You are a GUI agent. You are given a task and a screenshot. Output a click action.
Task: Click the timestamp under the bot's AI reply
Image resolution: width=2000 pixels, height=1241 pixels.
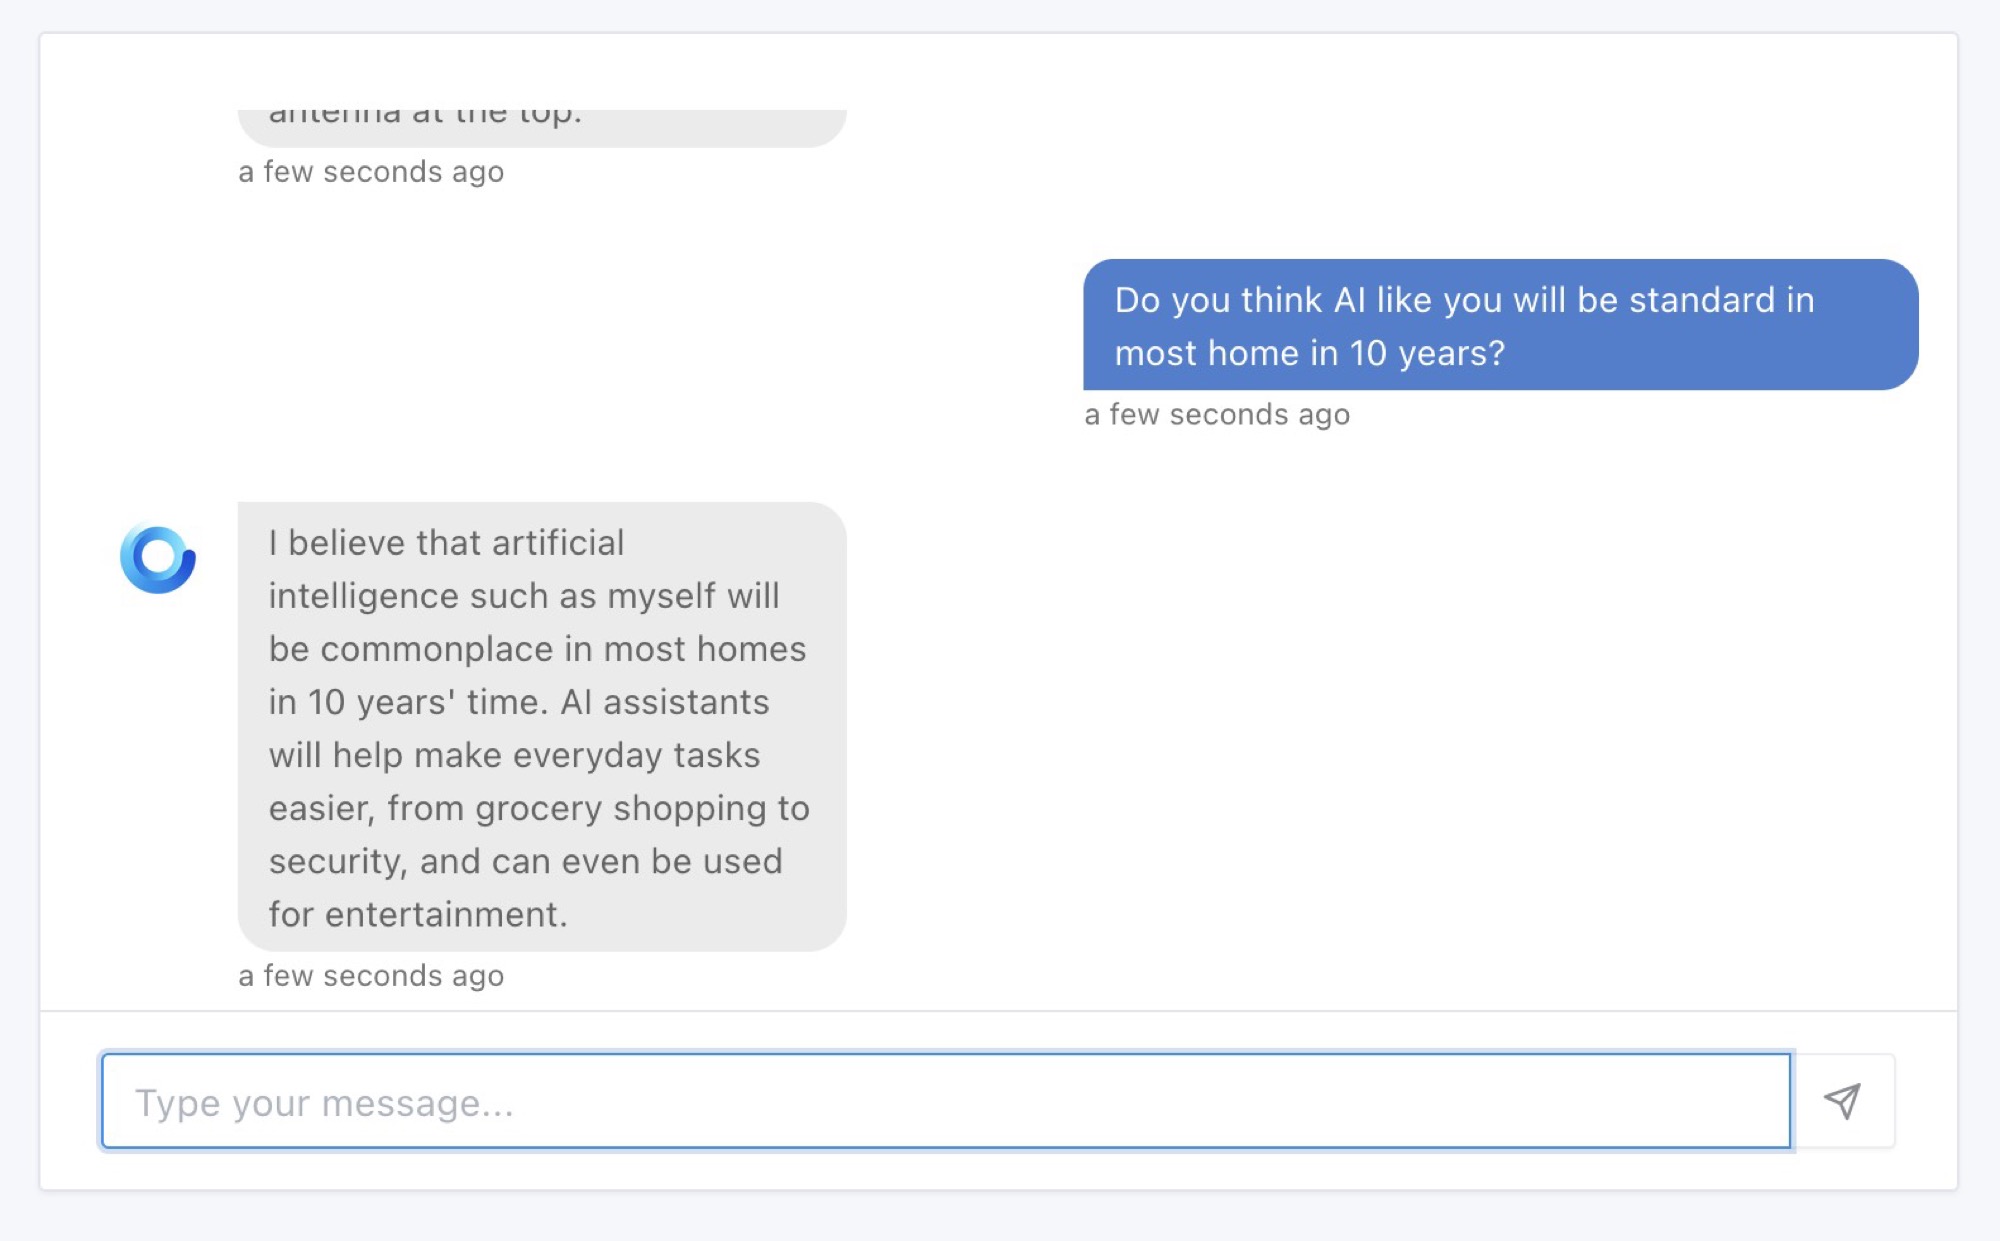[371, 976]
